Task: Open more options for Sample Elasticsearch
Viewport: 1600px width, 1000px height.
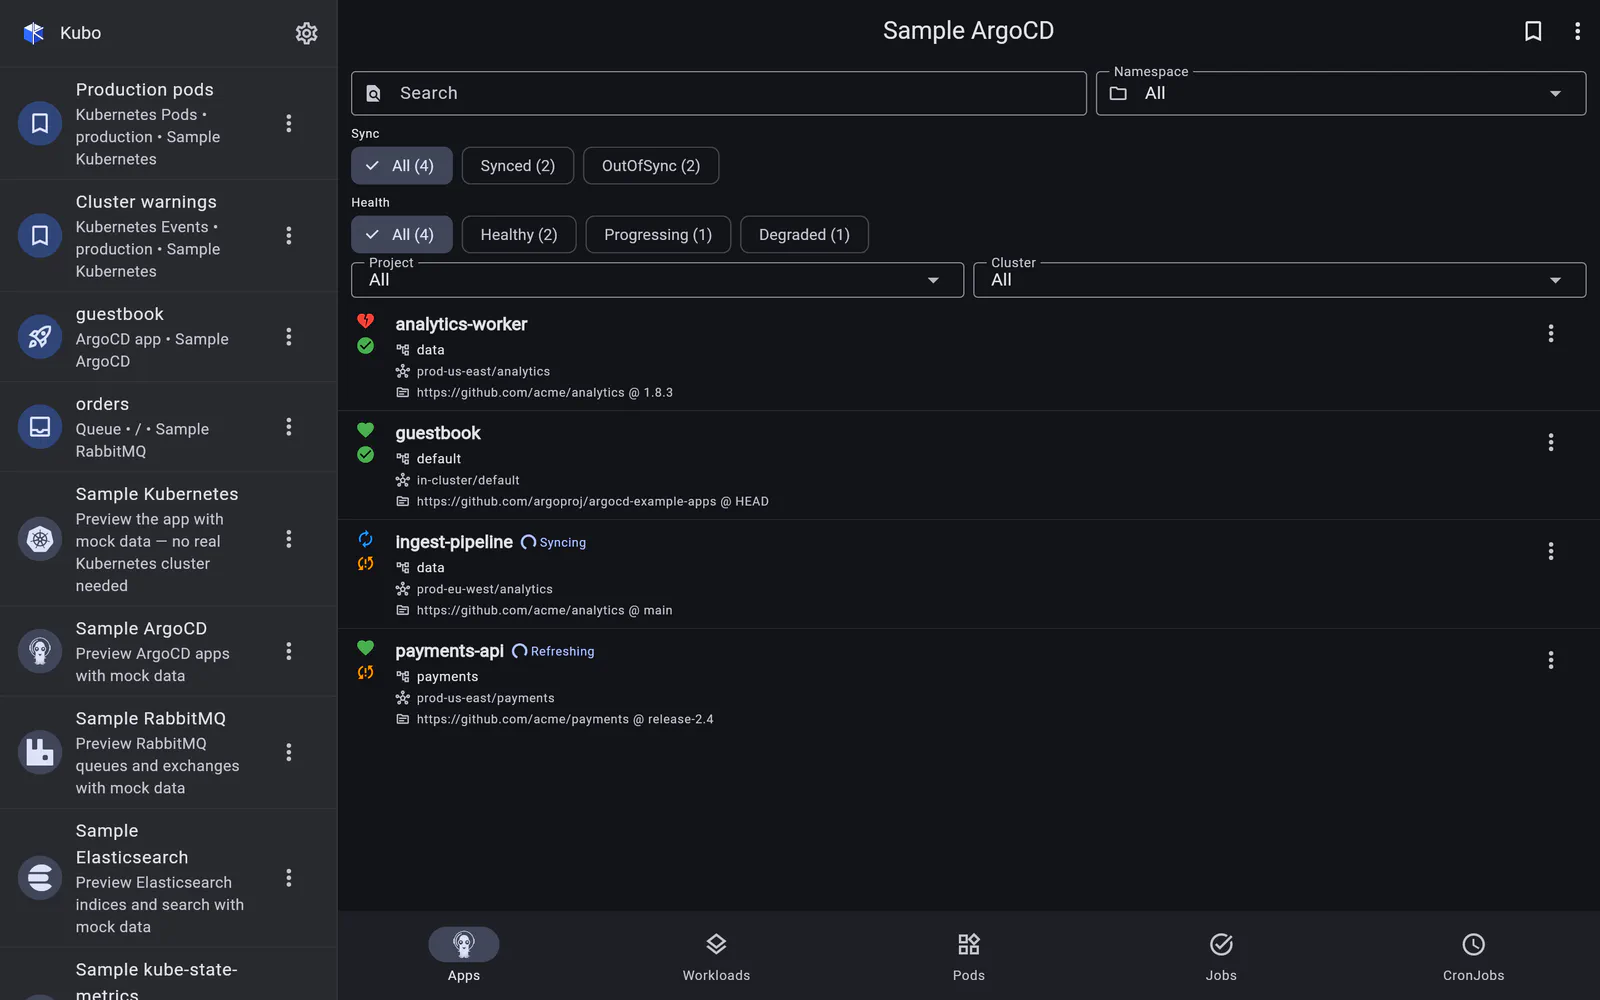Action: point(289,878)
